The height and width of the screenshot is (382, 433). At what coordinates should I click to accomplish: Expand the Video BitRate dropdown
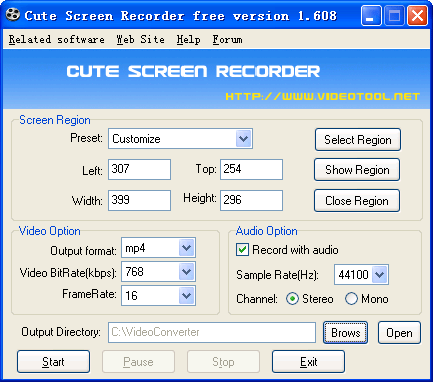click(x=186, y=272)
